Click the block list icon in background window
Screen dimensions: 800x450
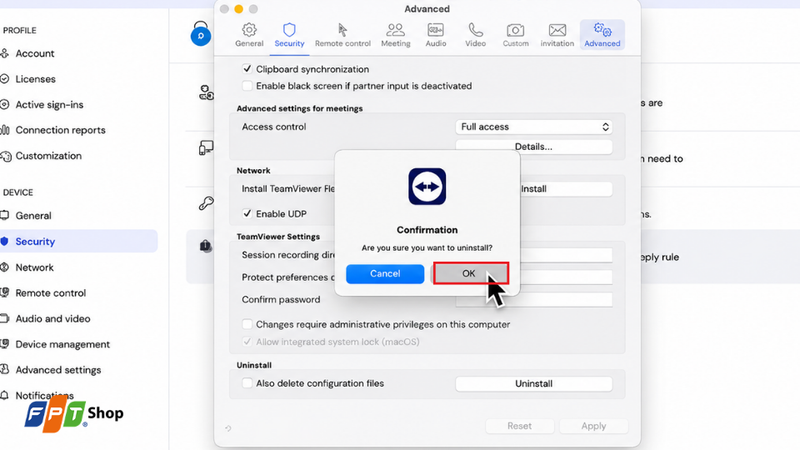coord(205,246)
